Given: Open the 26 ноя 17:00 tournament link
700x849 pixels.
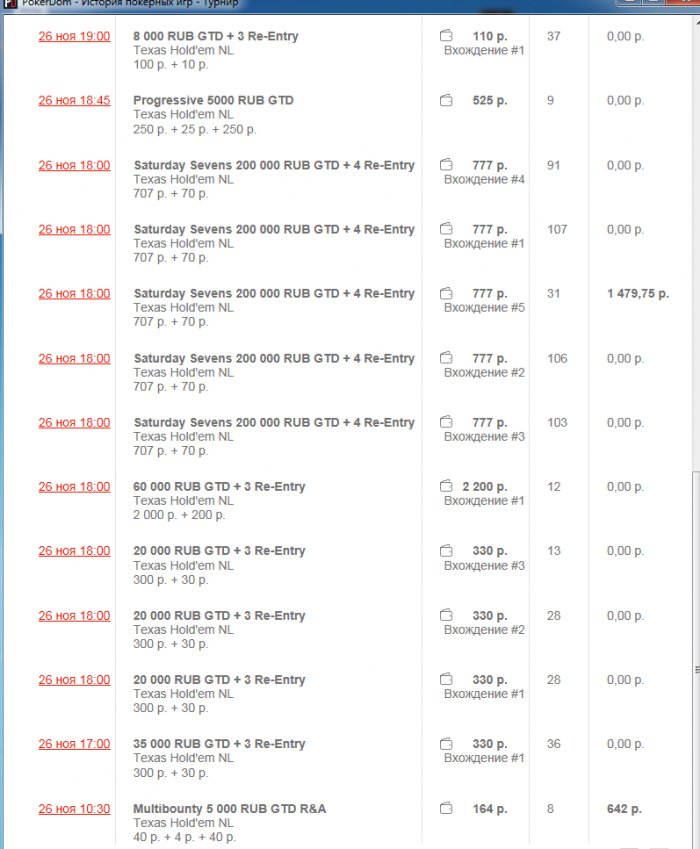Looking at the screenshot, I should [x=74, y=744].
